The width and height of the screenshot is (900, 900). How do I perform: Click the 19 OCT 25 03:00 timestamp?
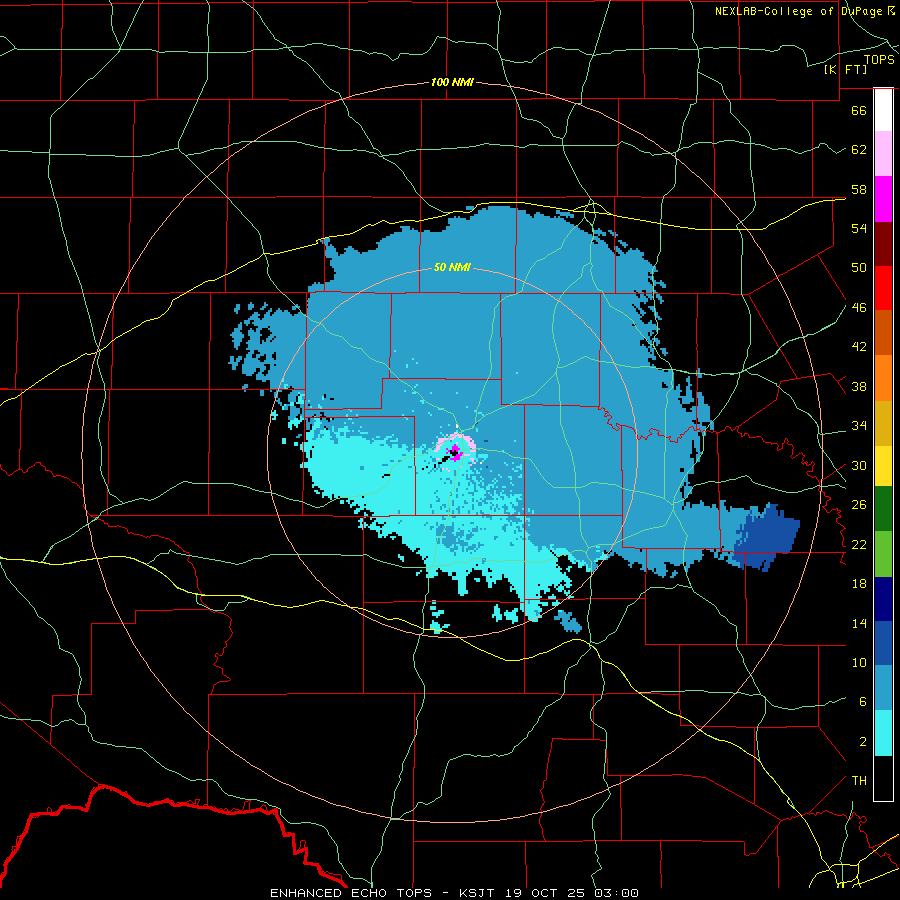tap(572, 893)
